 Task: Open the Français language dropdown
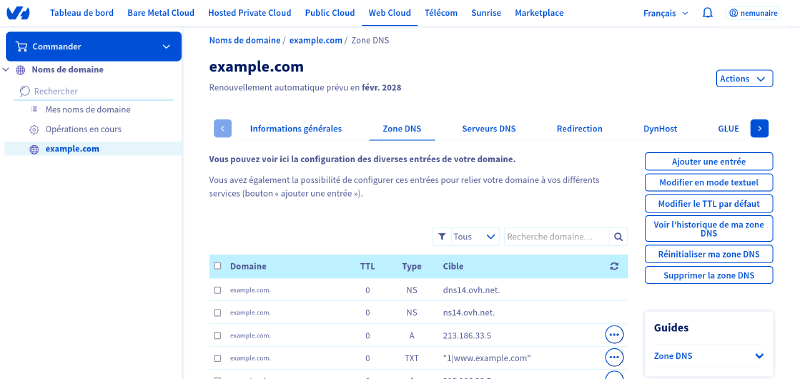(x=665, y=13)
